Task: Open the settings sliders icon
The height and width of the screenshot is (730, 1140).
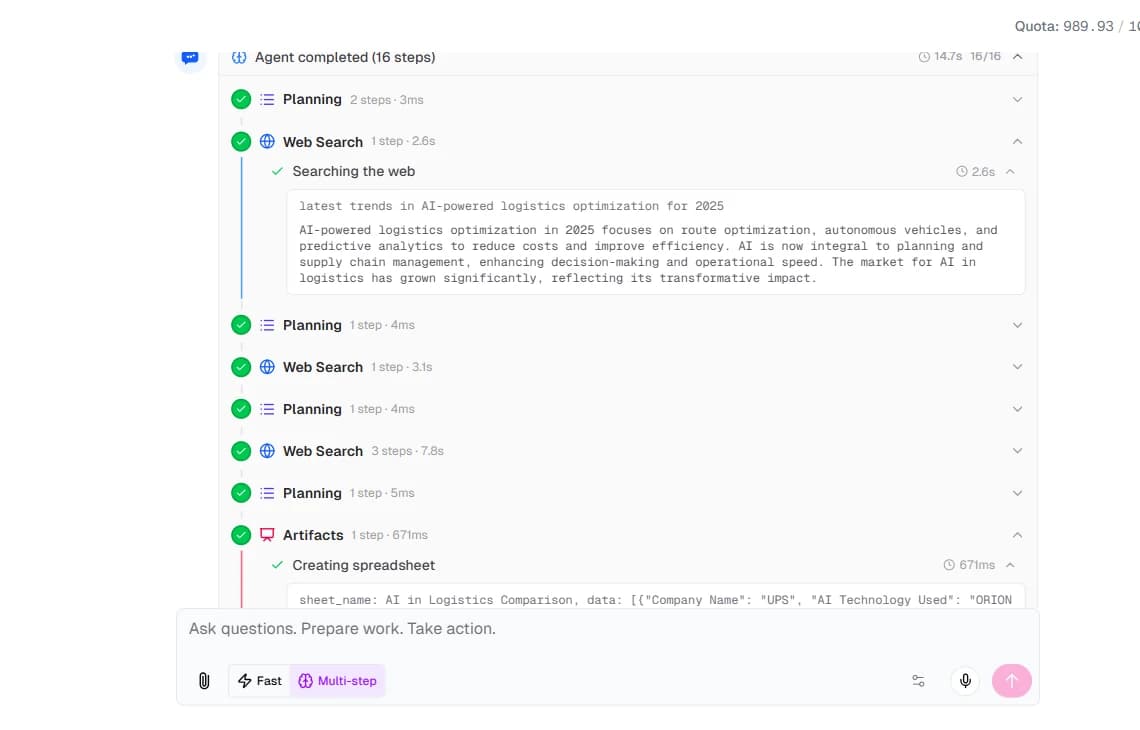Action: tap(918, 681)
